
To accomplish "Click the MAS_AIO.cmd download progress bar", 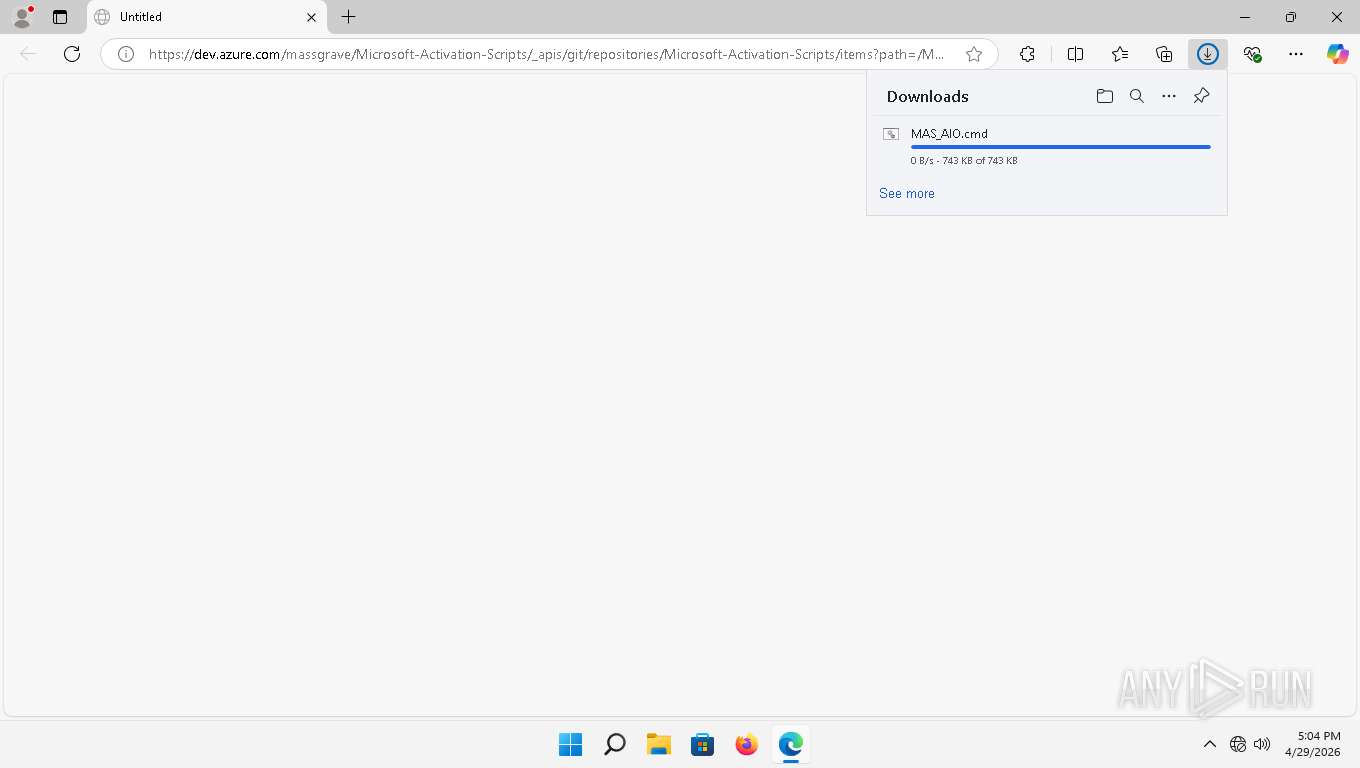I will [1060, 147].
